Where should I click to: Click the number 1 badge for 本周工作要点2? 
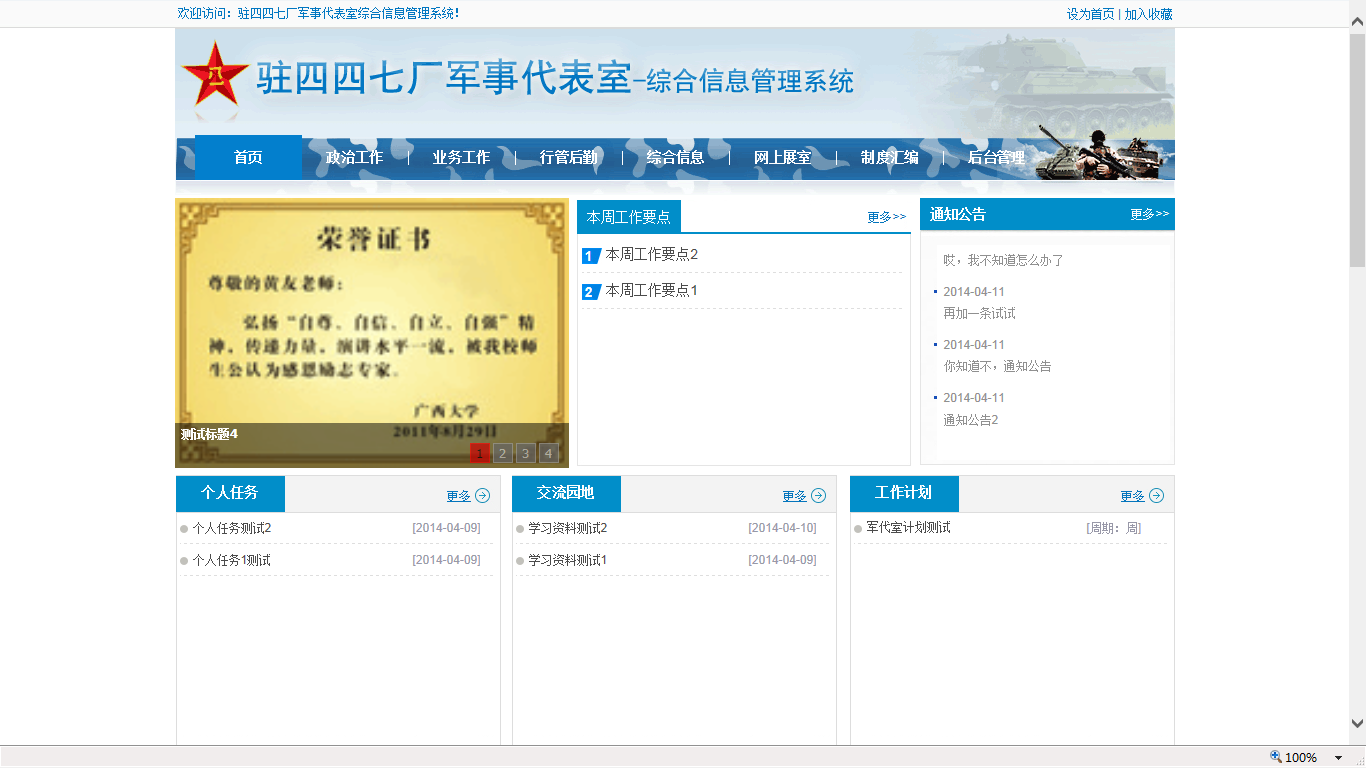pos(590,256)
